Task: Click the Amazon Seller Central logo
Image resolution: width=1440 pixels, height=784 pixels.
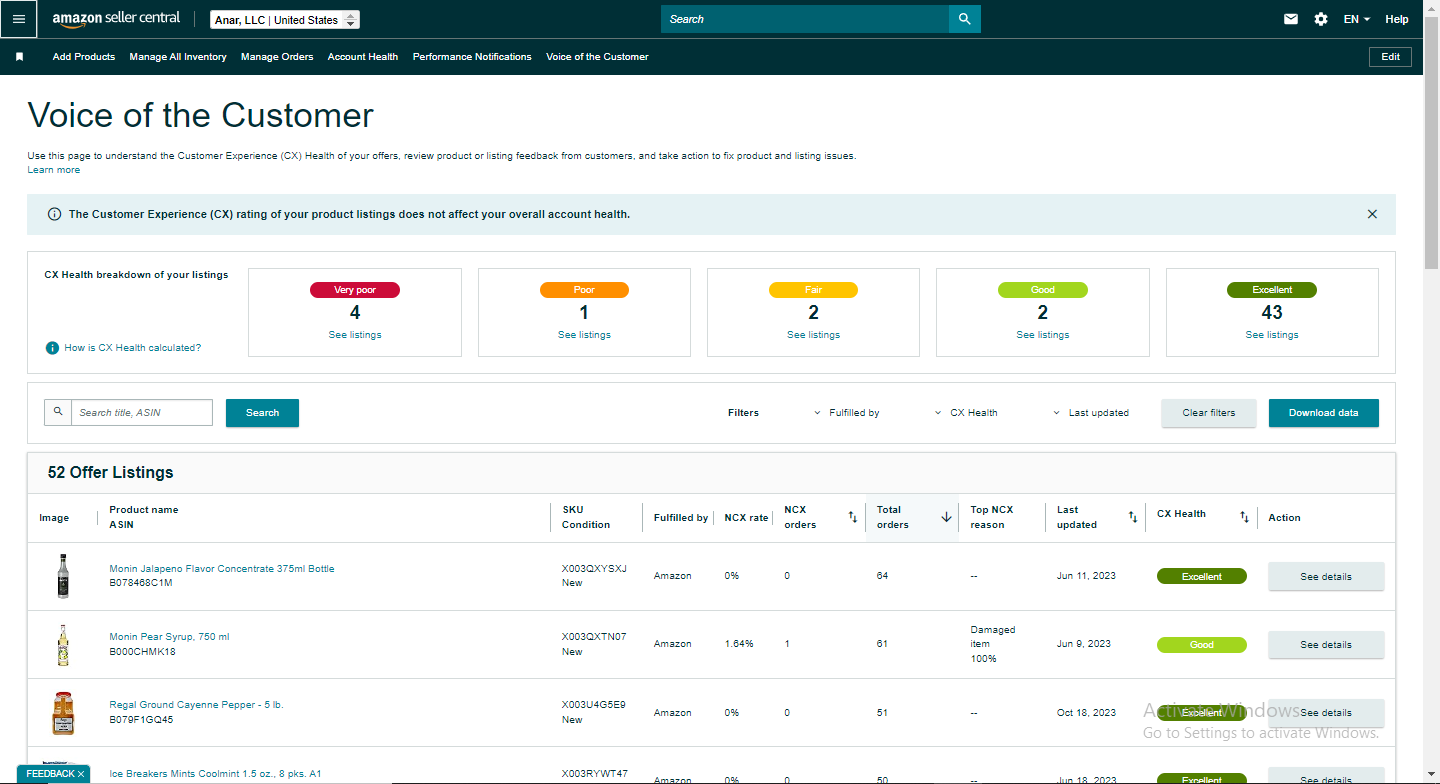Action: (117, 19)
